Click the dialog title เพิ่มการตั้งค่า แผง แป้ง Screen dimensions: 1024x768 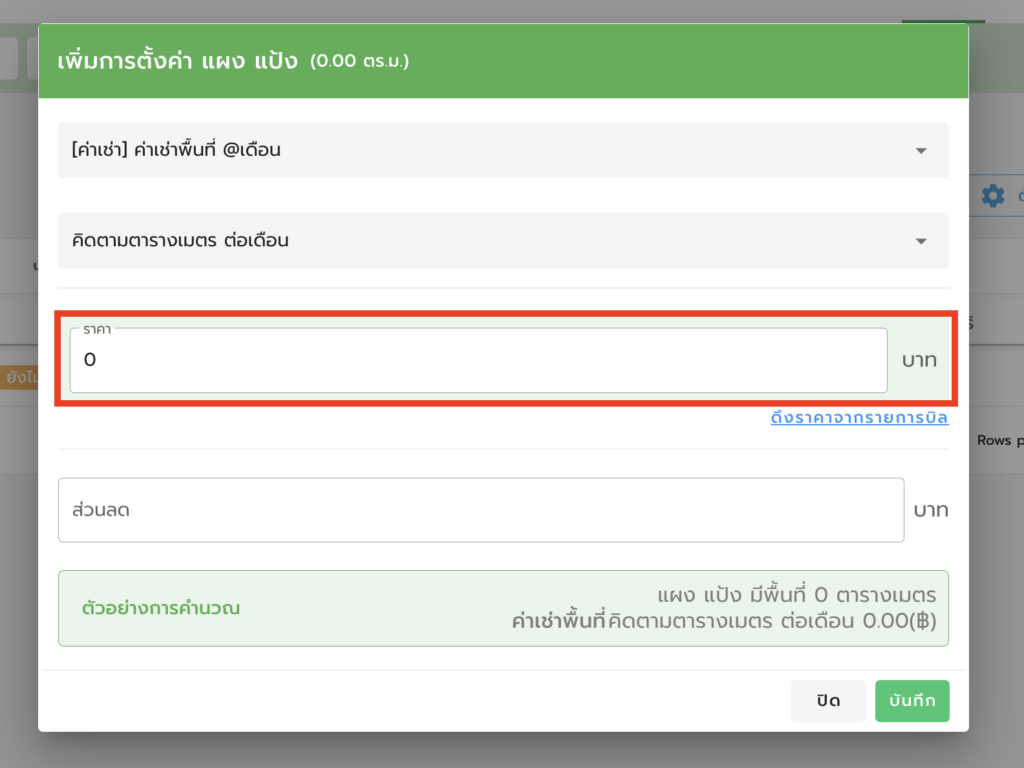coord(177,61)
